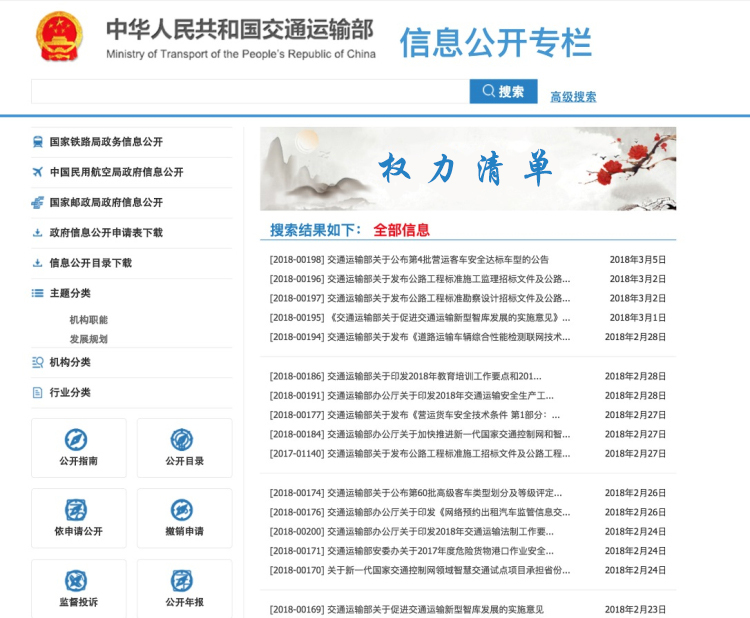Click the postal icon for 国家邮政局

click(x=37, y=202)
